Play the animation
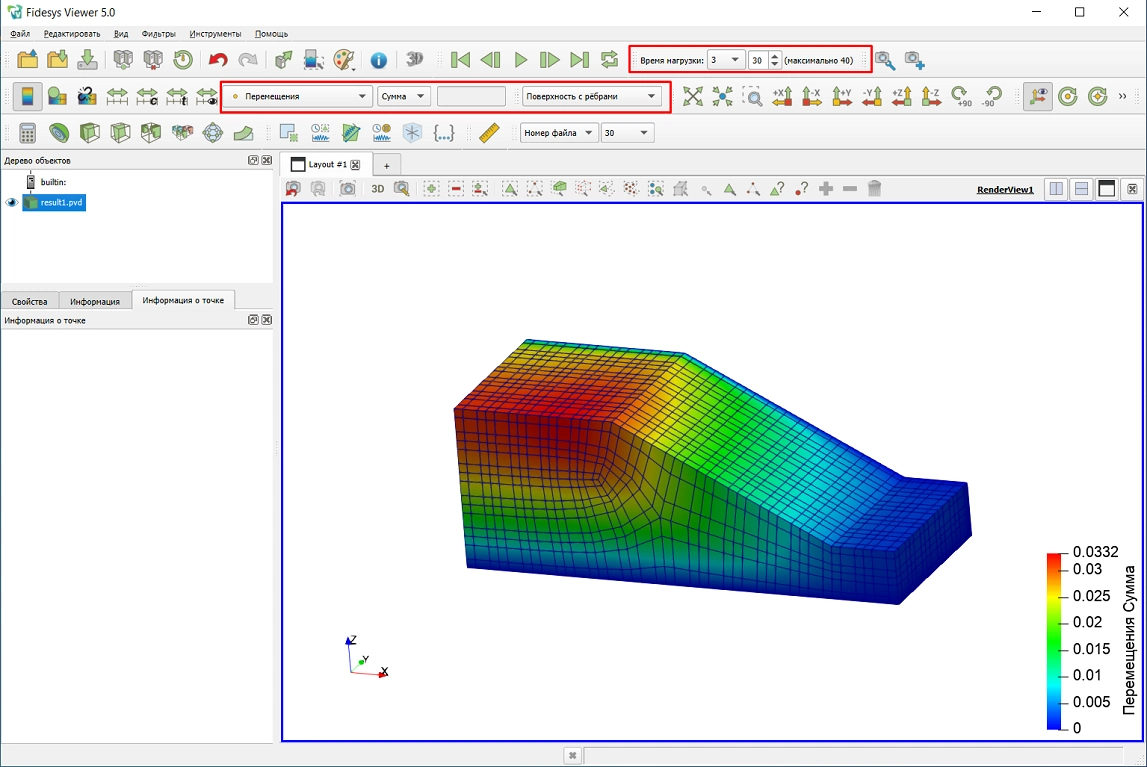 coord(520,60)
